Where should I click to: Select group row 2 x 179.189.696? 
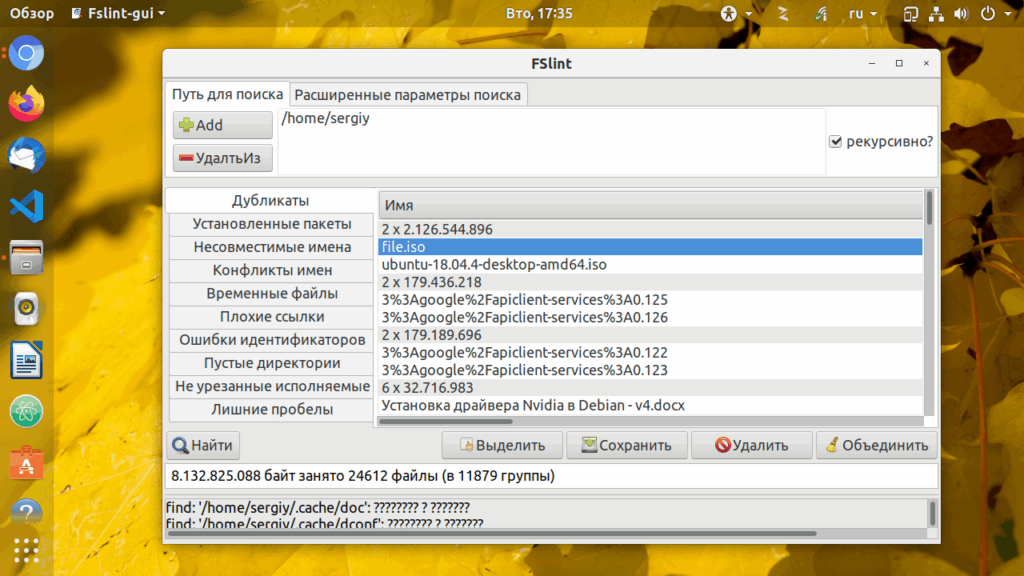pos(650,335)
